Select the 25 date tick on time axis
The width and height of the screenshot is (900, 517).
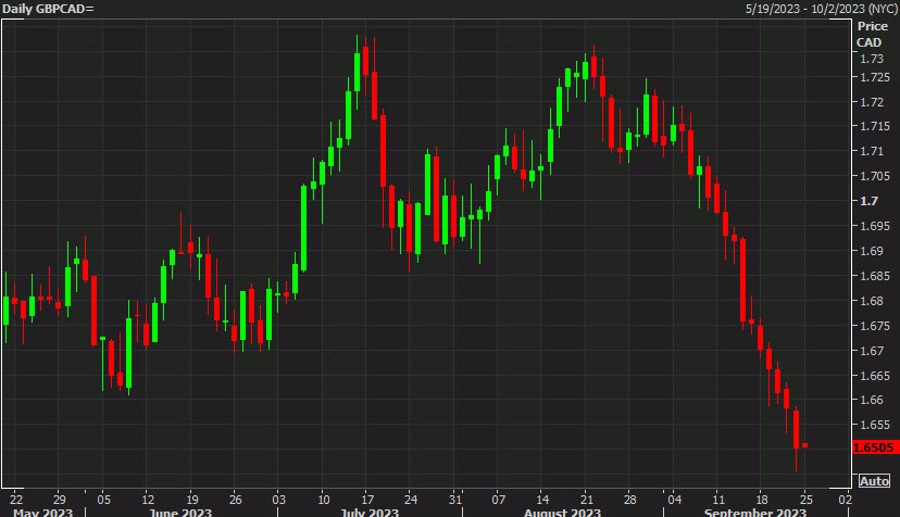click(803, 498)
